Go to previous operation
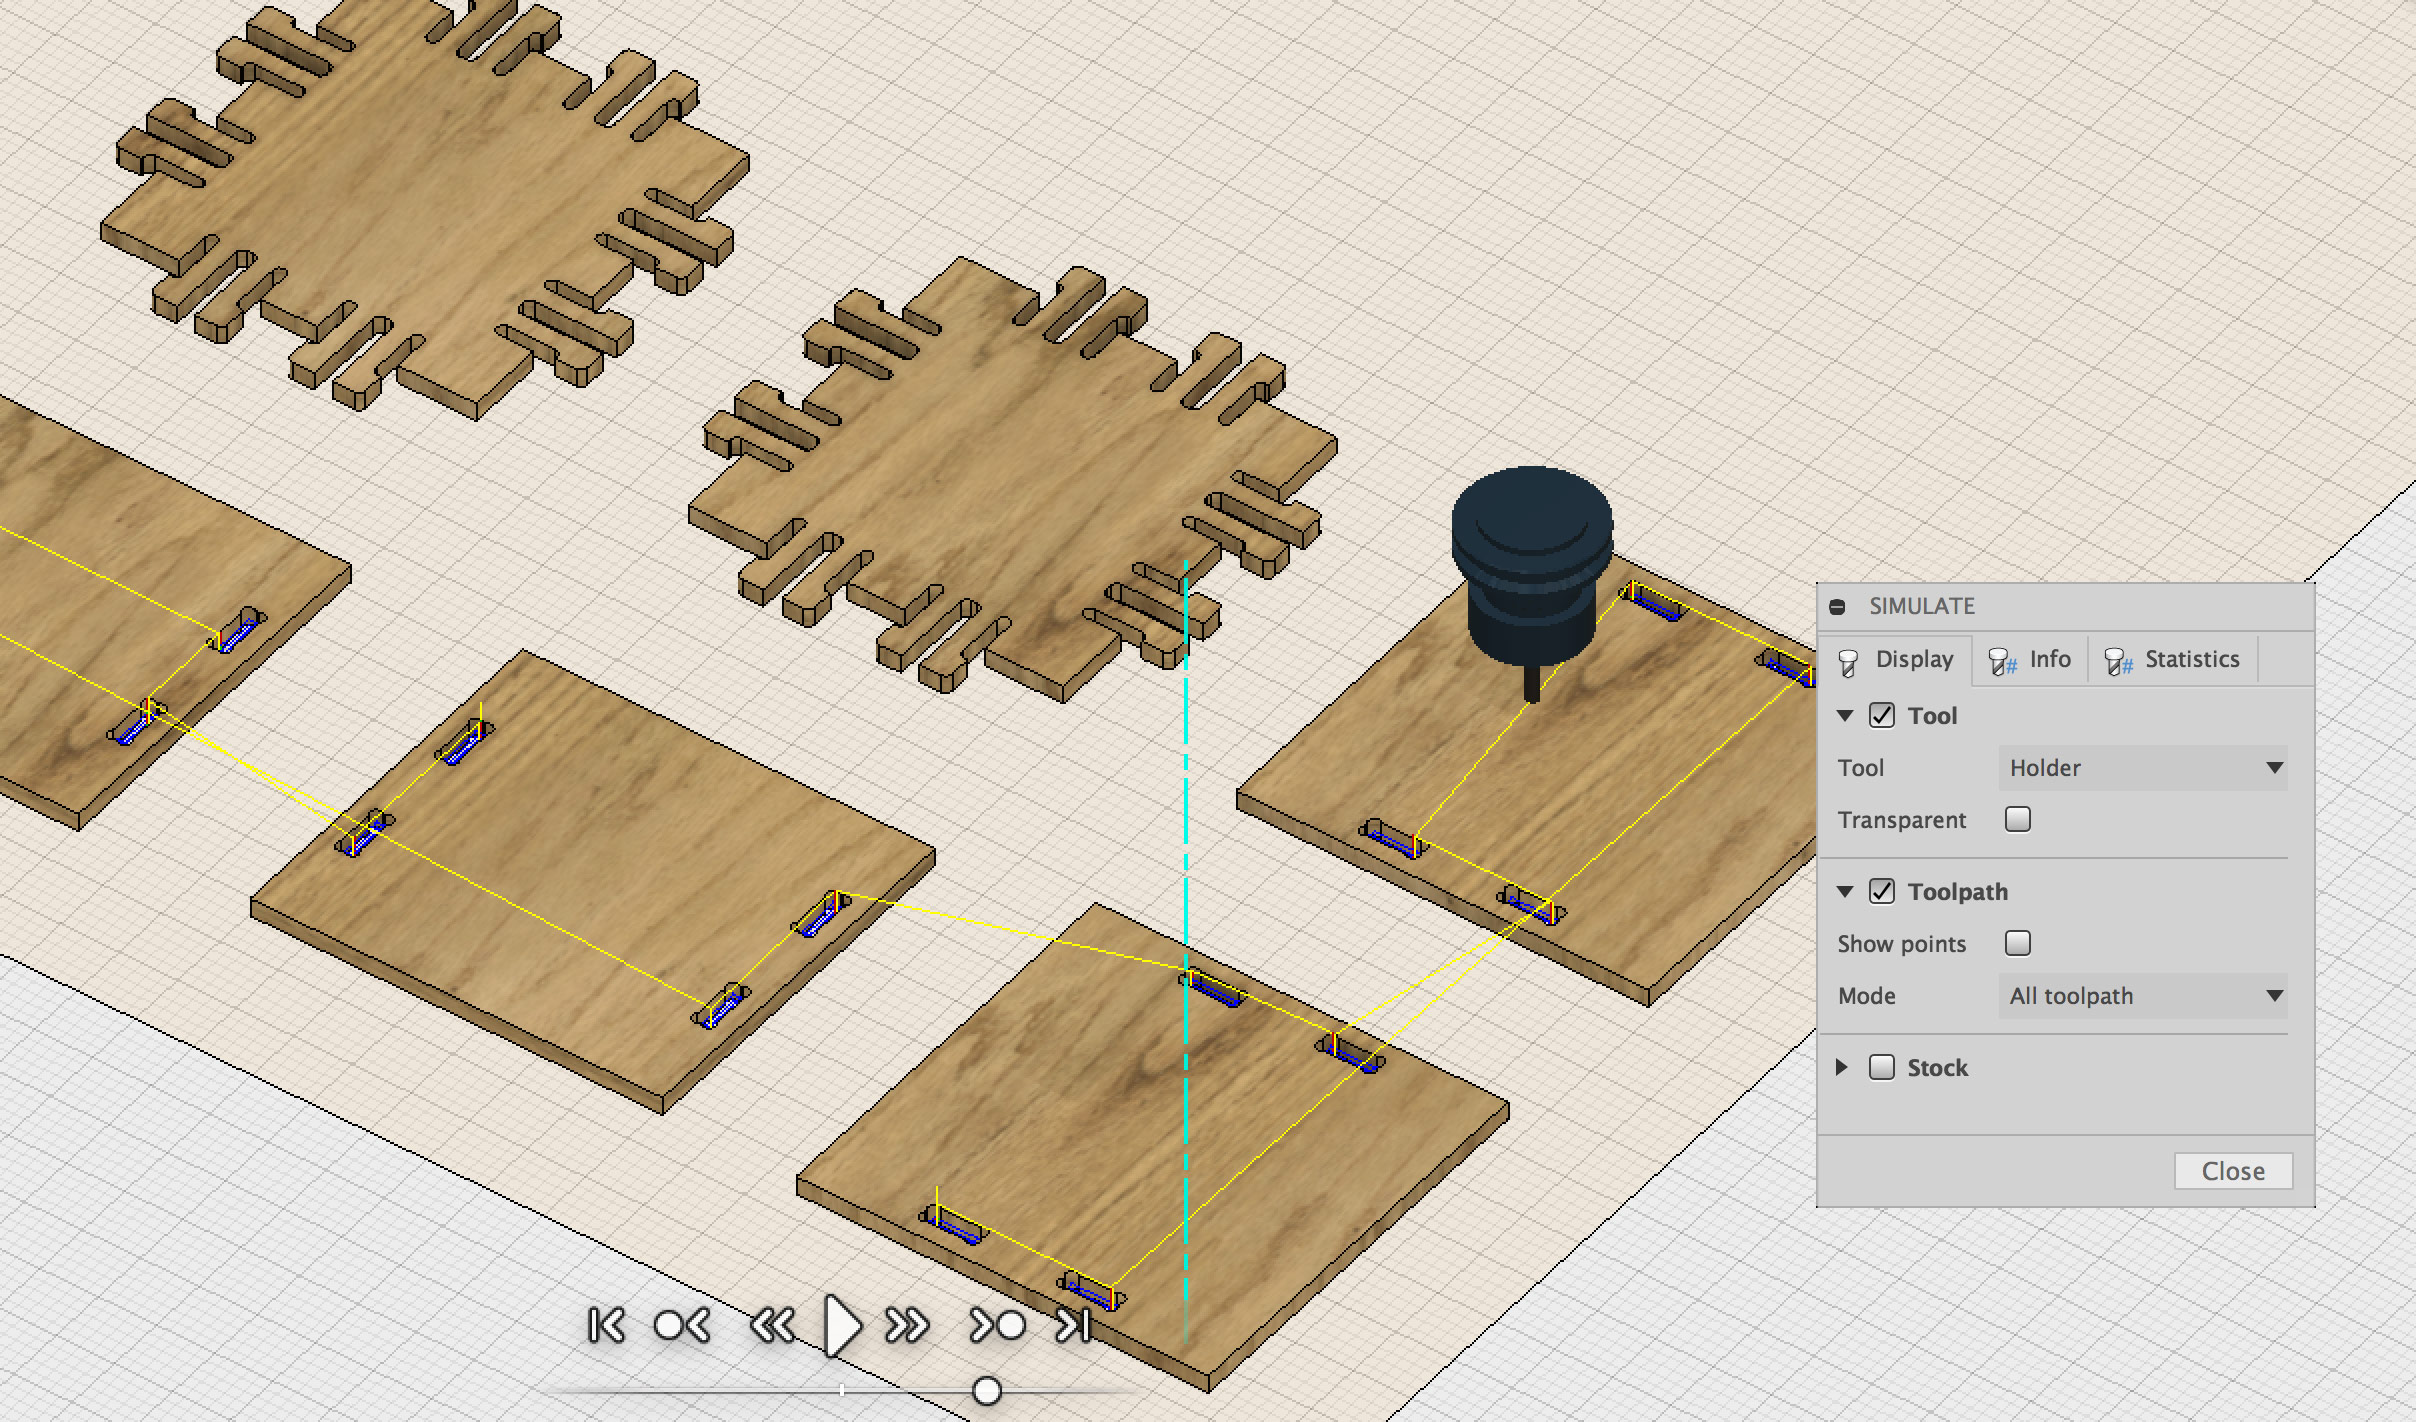 pos(682,1325)
